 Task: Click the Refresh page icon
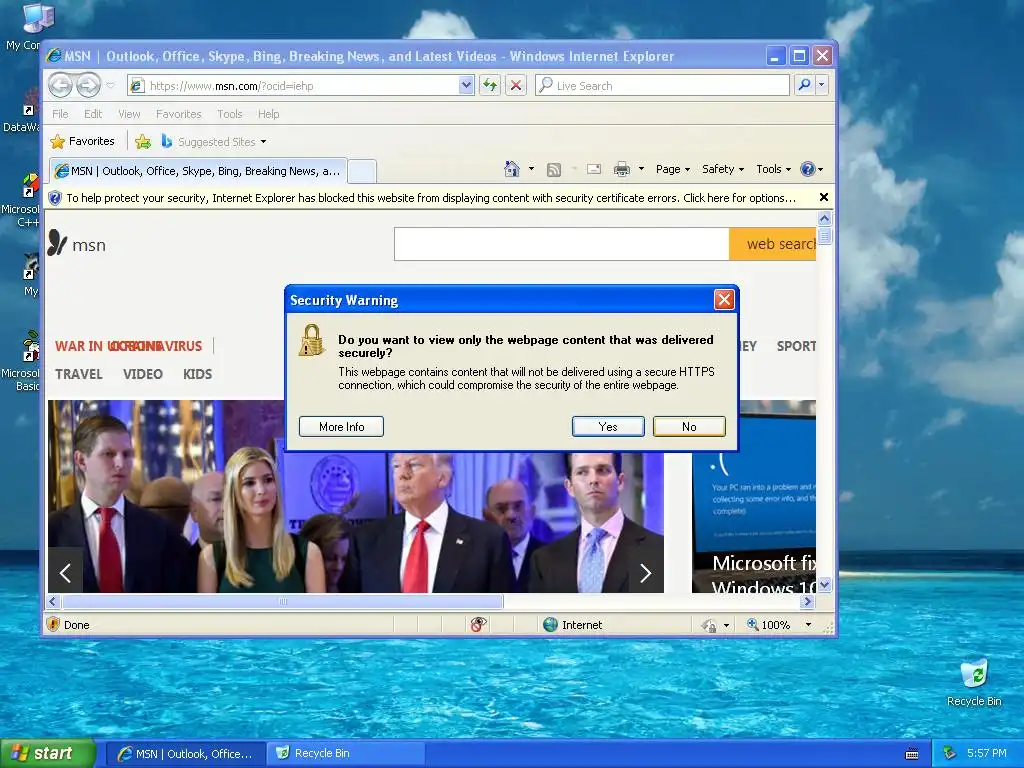coord(490,86)
